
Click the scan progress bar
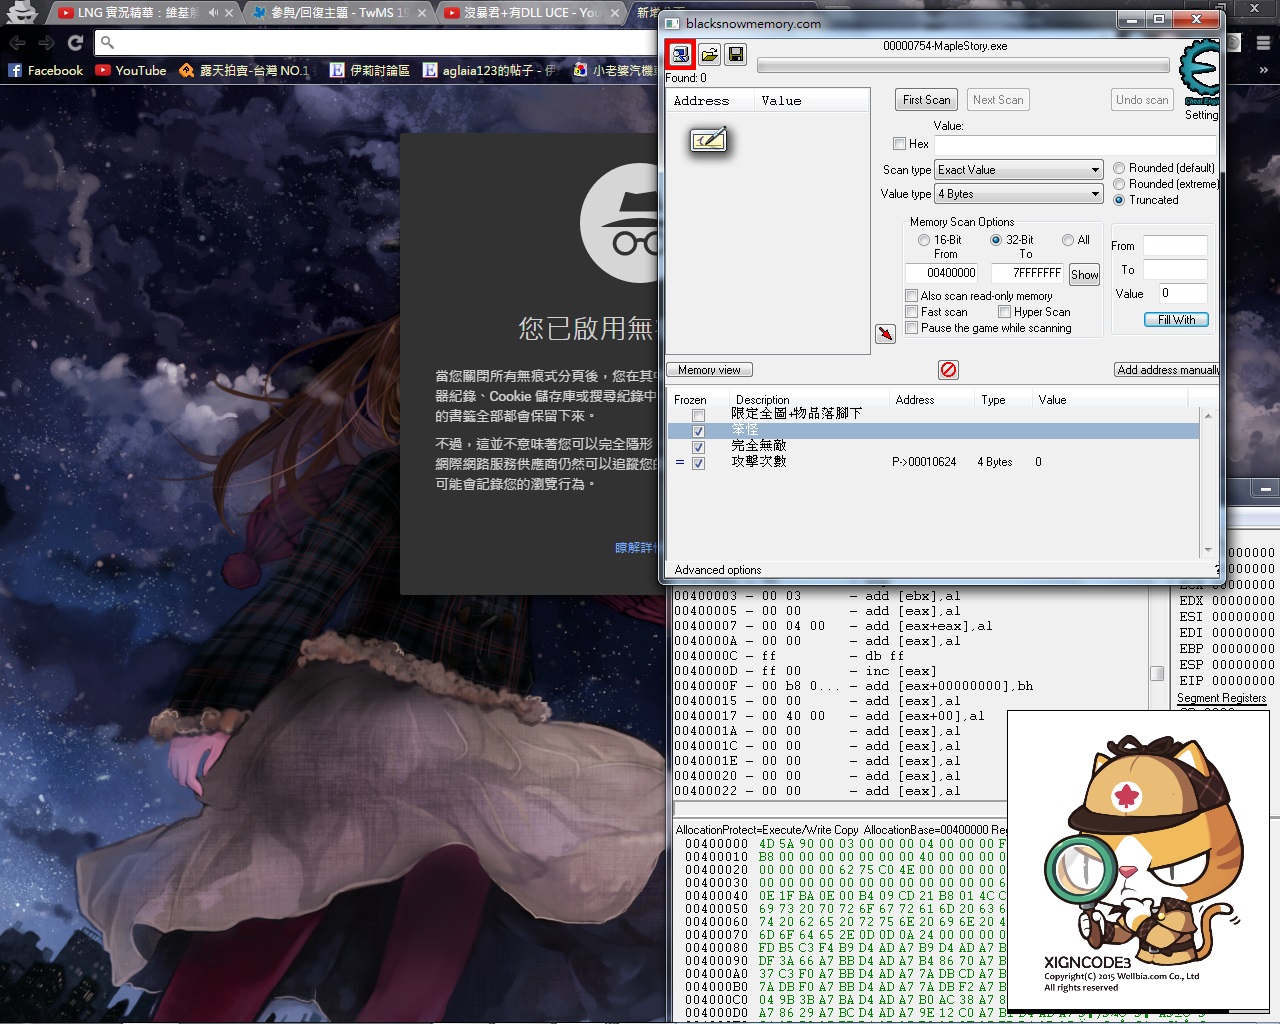pyautogui.click(x=963, y=65)
